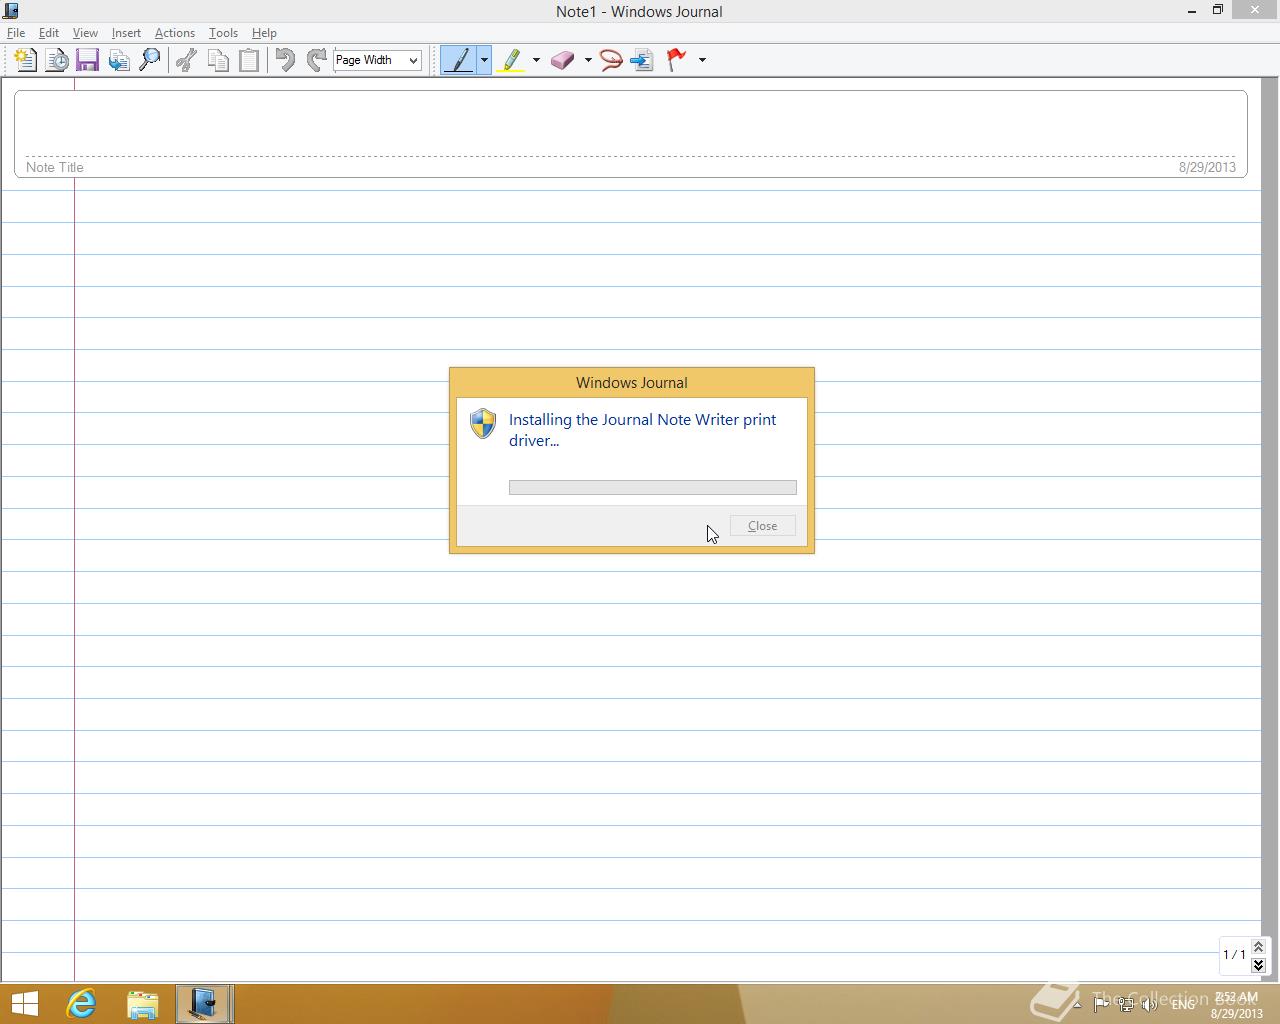Viewport: 1280px width, 1024px height.
Task: Click the Paste clipboard icon
Action: tap(249, 60)
